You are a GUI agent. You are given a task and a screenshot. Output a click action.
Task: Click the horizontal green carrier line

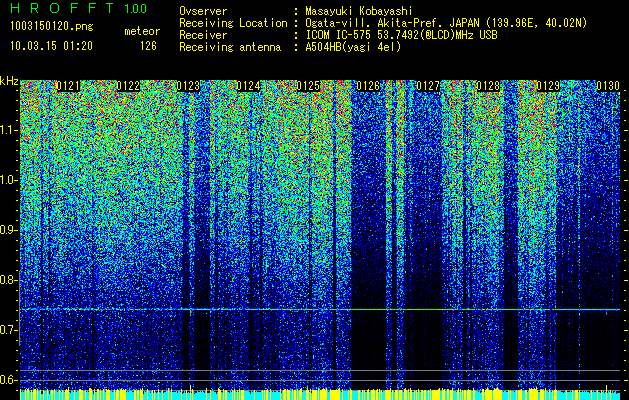pyautogui.click(x=320, y=309)
